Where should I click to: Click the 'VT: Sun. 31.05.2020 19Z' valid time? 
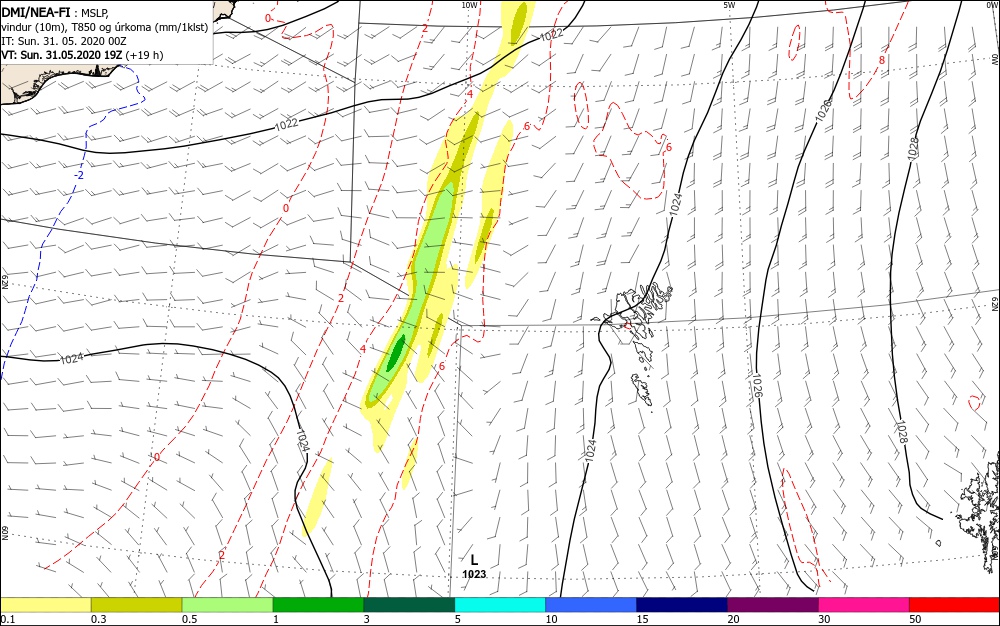click(61, 55)
